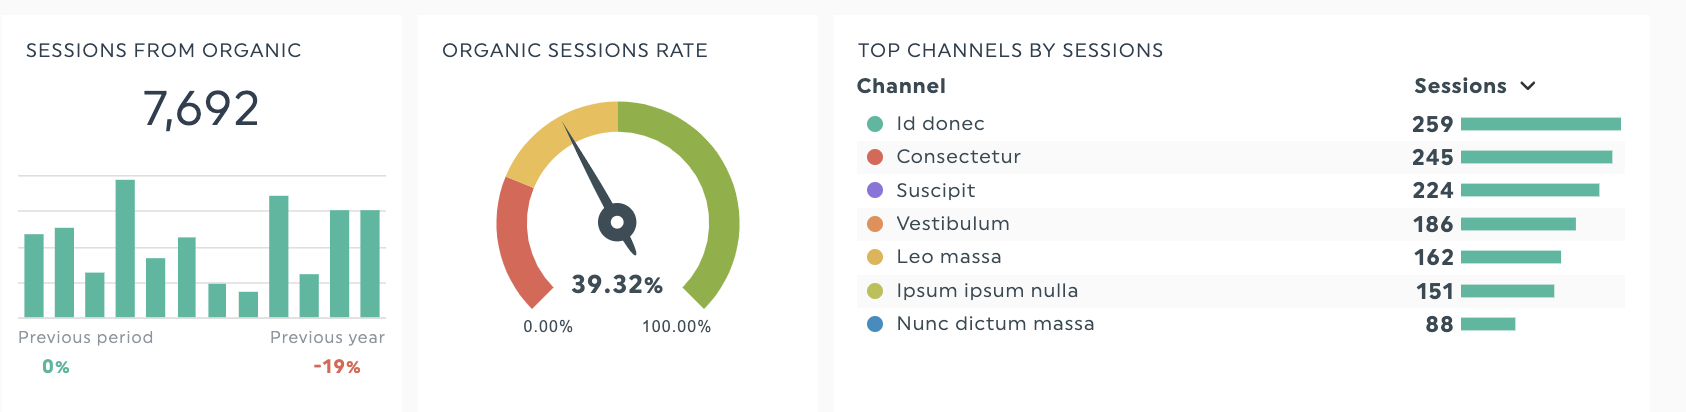Click the Previous period comparison label
1686x412 pixels.
86,337
